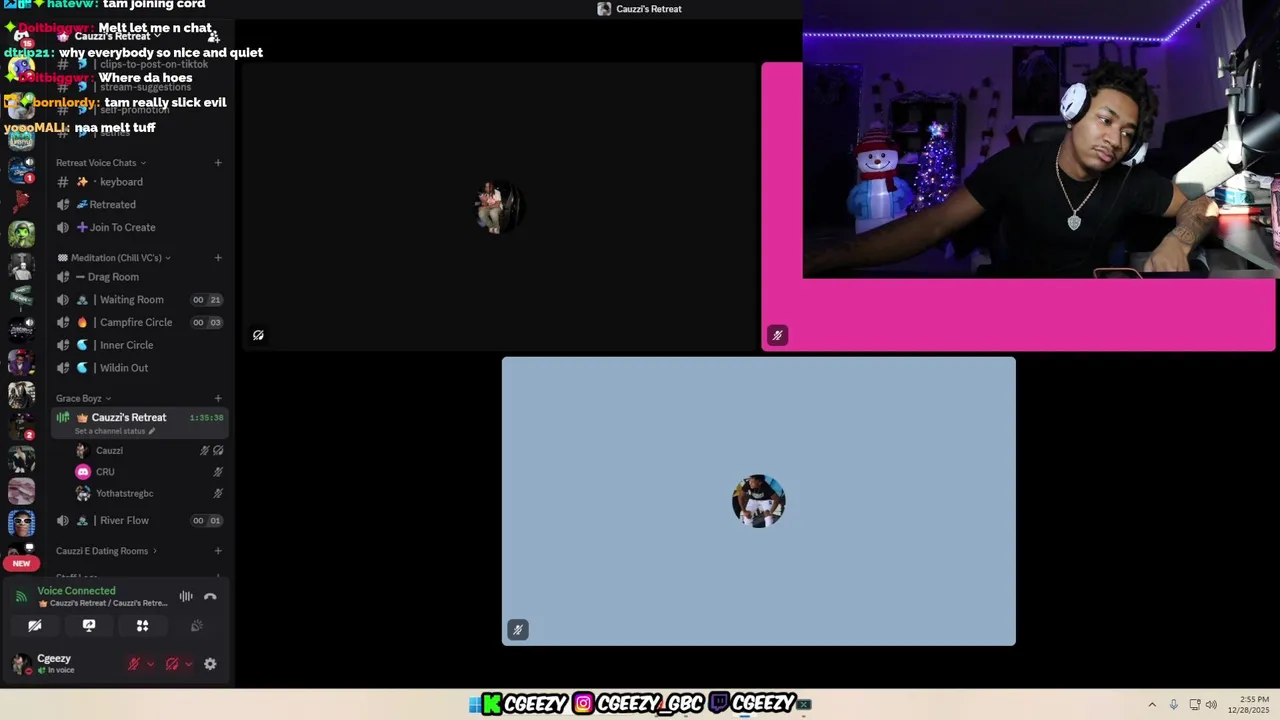Expand Cauzzi E Dating Rooms category
This screenshot has width=1280, height=720.
(x=106, y=551)
